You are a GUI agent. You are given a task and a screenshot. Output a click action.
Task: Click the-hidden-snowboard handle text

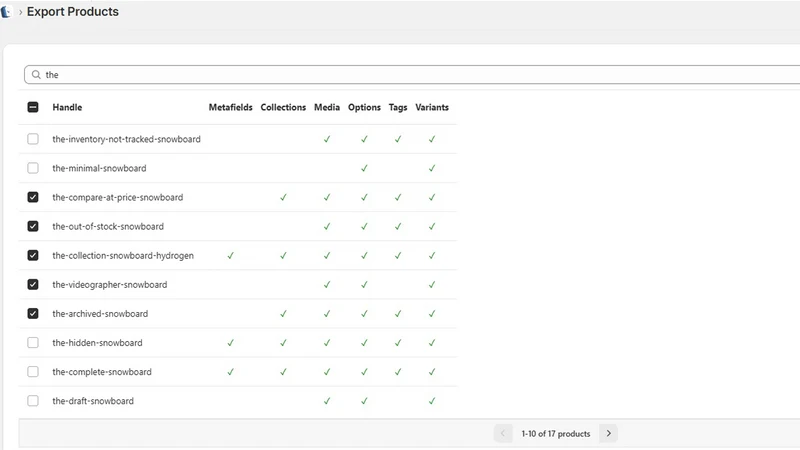point(97,342)
